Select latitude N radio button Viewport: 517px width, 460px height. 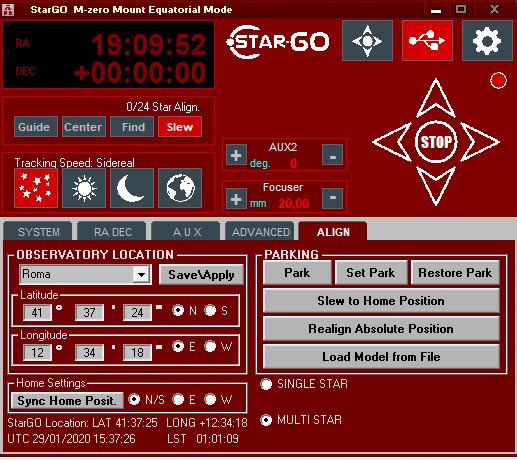(178, 311)
